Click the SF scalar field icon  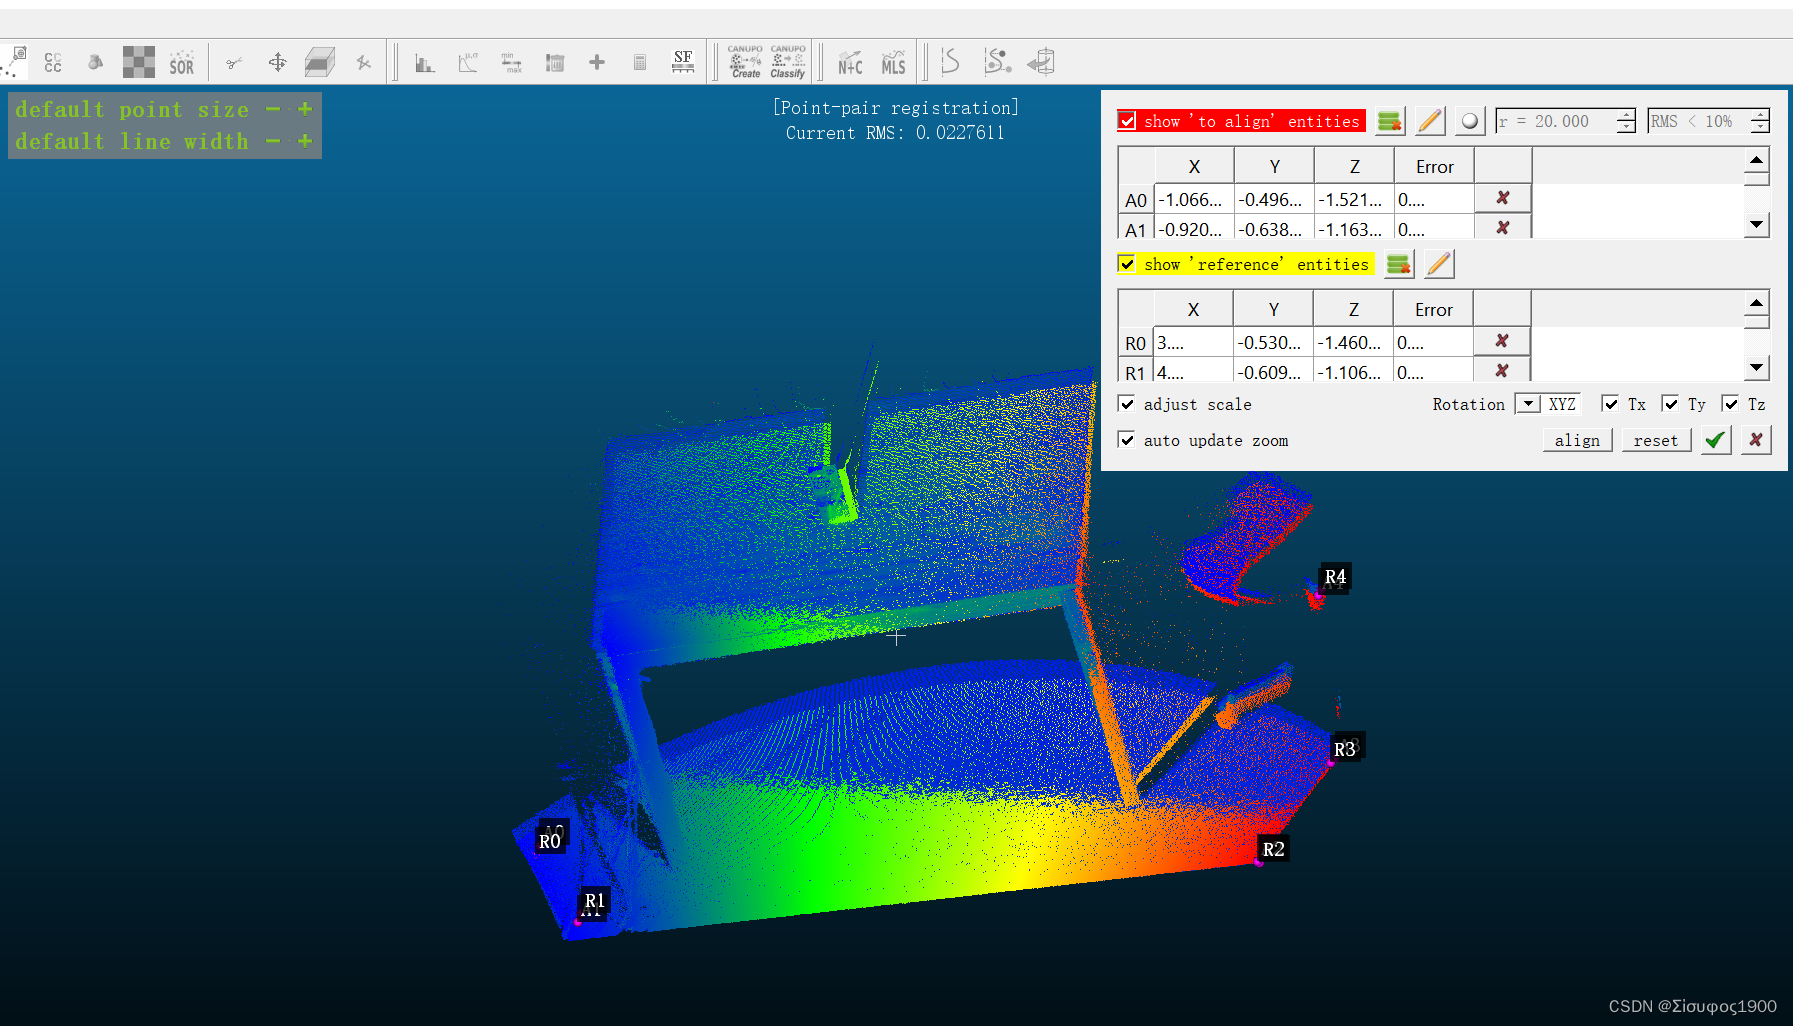tap(683, 62)
